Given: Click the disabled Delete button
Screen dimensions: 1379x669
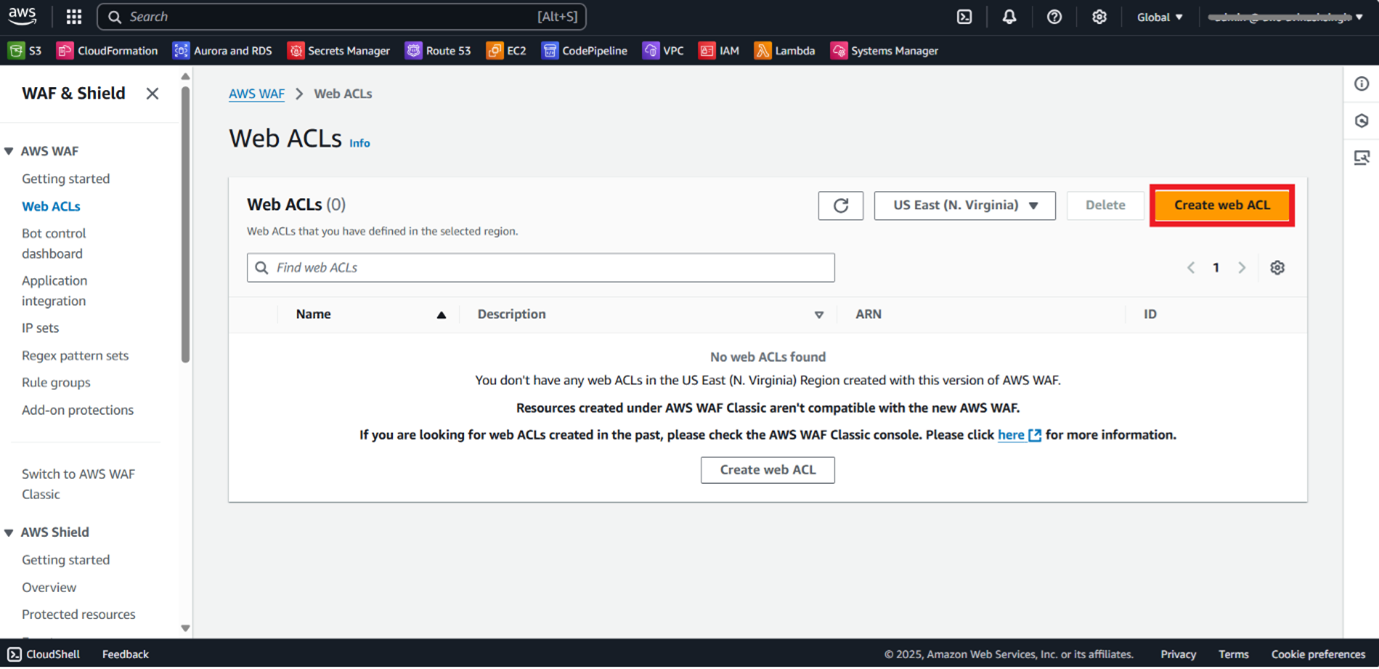Looking at the screenshot, I should point(1105,205).
